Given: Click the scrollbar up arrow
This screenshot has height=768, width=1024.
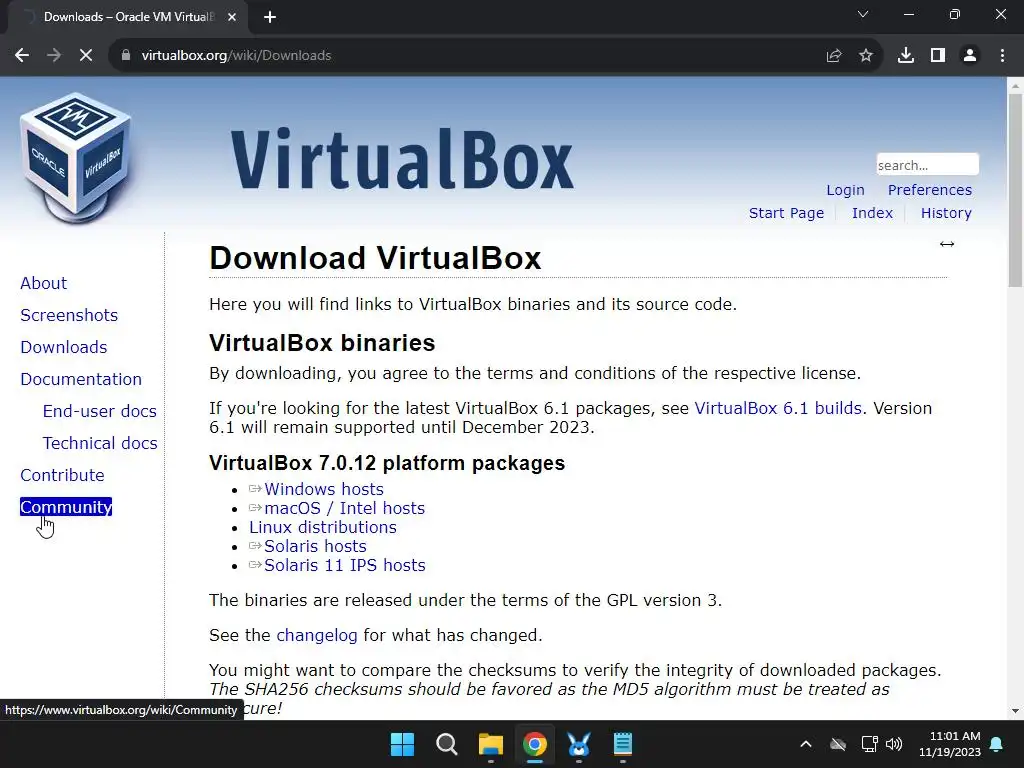Looking at the screenshot, I should pos(1015,86).
